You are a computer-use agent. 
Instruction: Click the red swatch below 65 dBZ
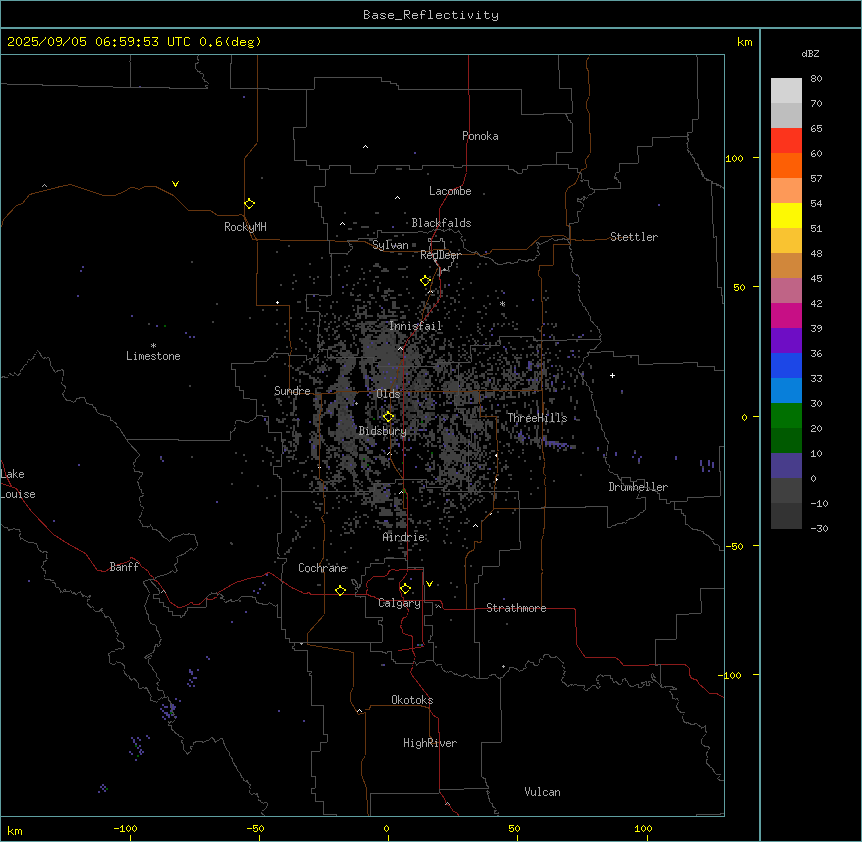point(786,141)
